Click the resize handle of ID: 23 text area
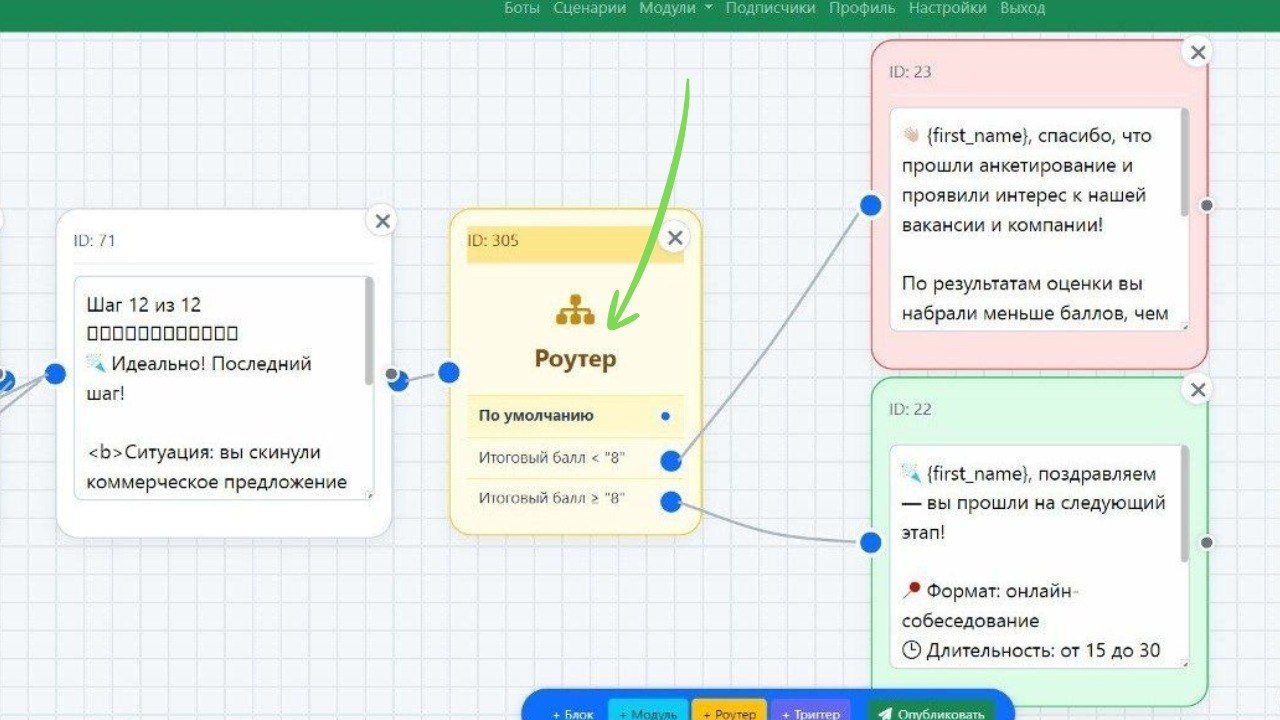The image size is (1280, 720). pos(1184,325)
